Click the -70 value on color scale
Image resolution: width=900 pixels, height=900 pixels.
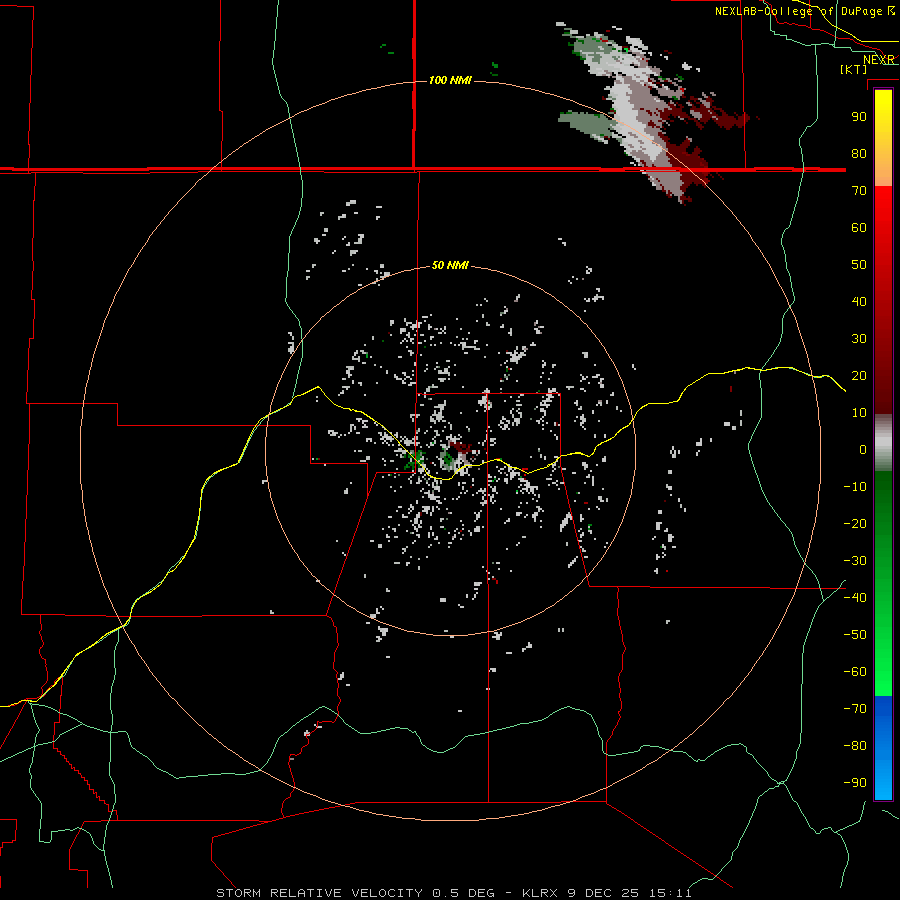click(x=855, y=709)
